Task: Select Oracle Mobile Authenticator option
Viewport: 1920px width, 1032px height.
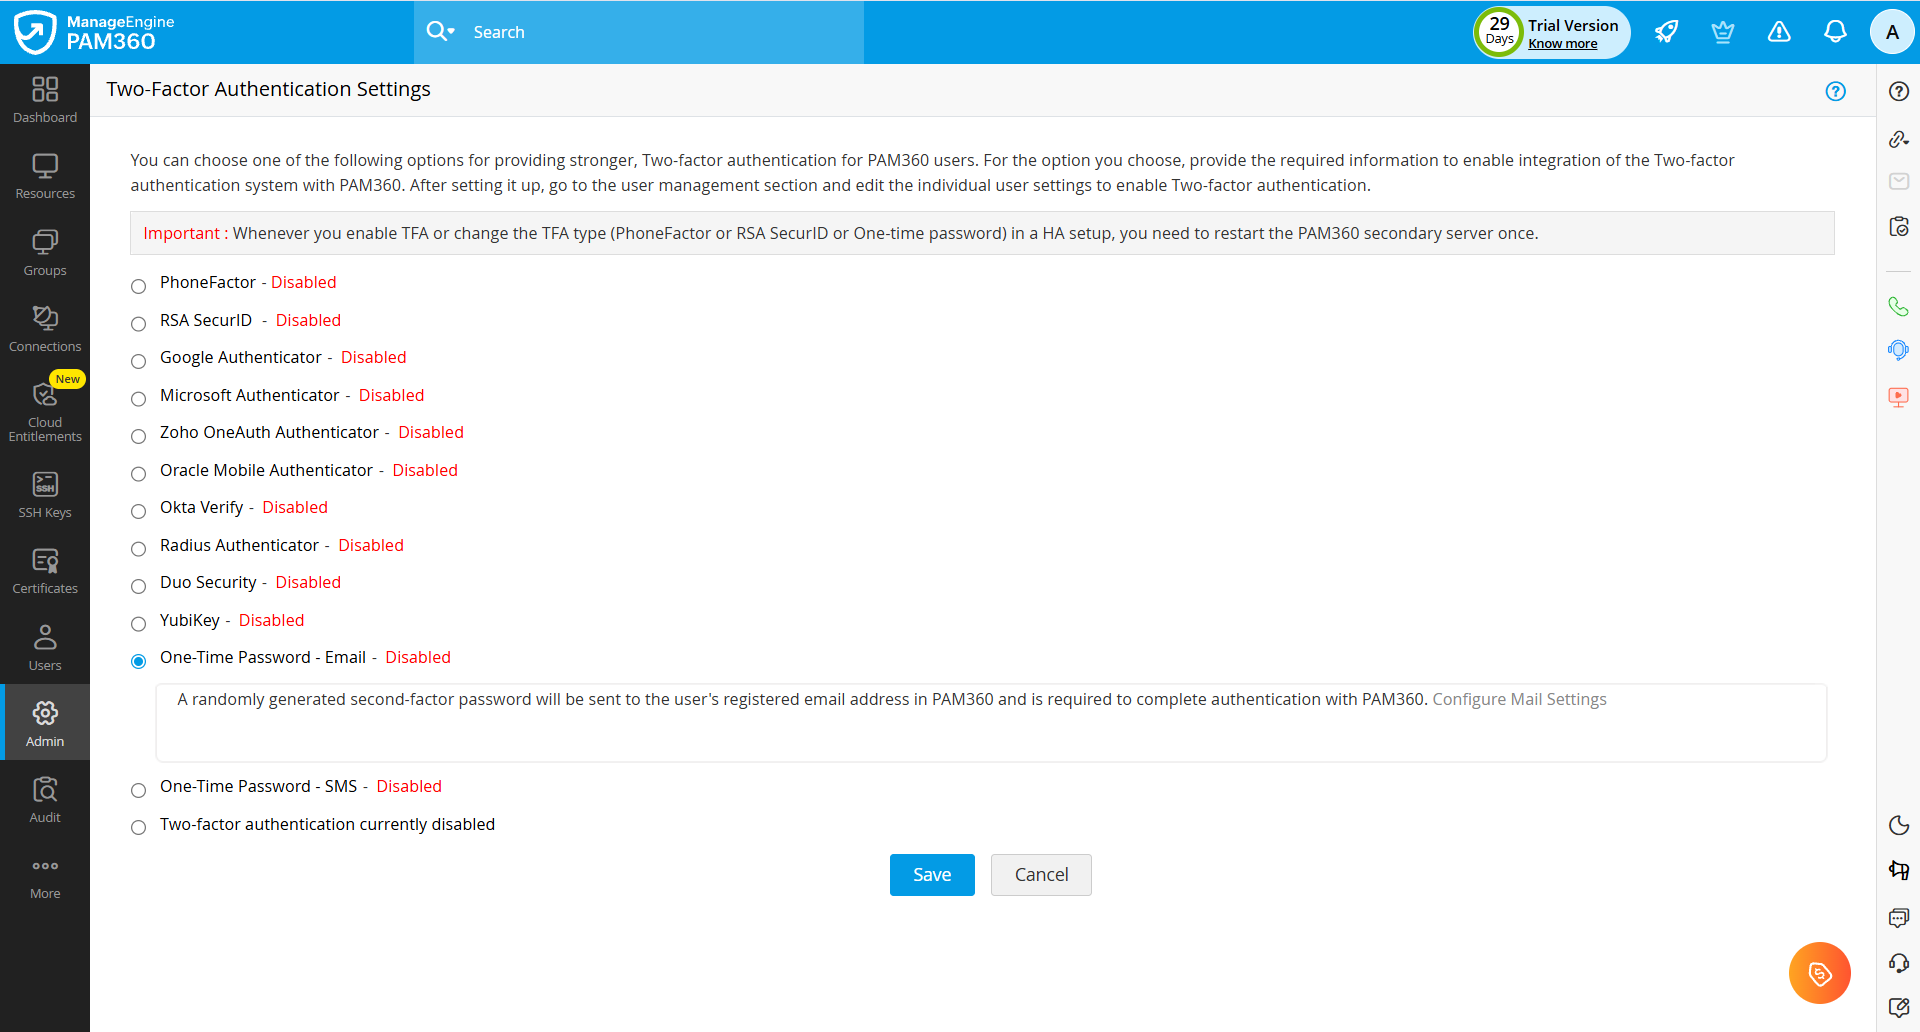Action: pos(139,474)
